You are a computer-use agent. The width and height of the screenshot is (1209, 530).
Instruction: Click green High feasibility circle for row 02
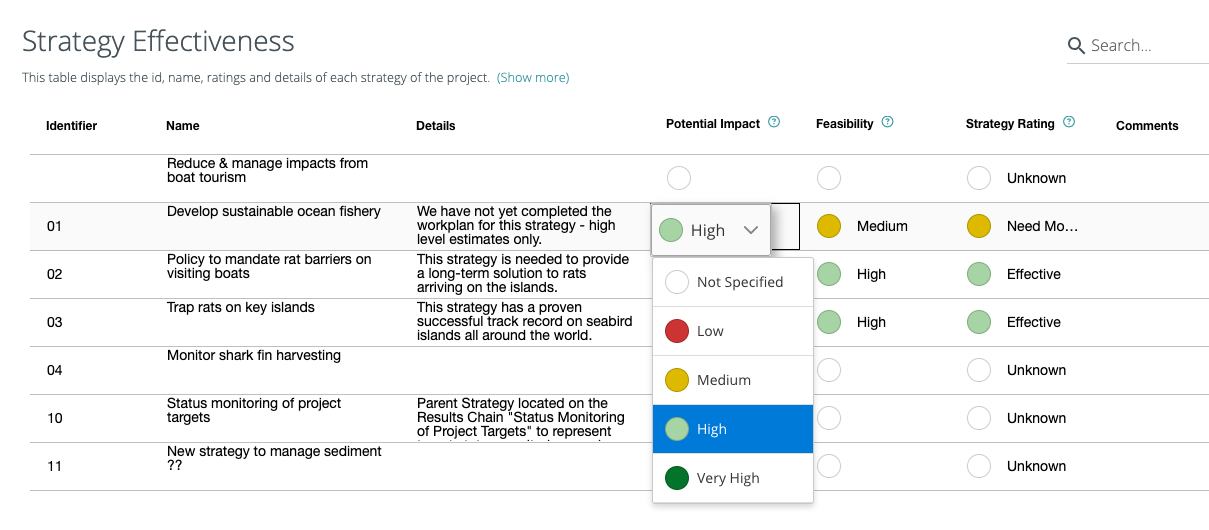point(829,274)
